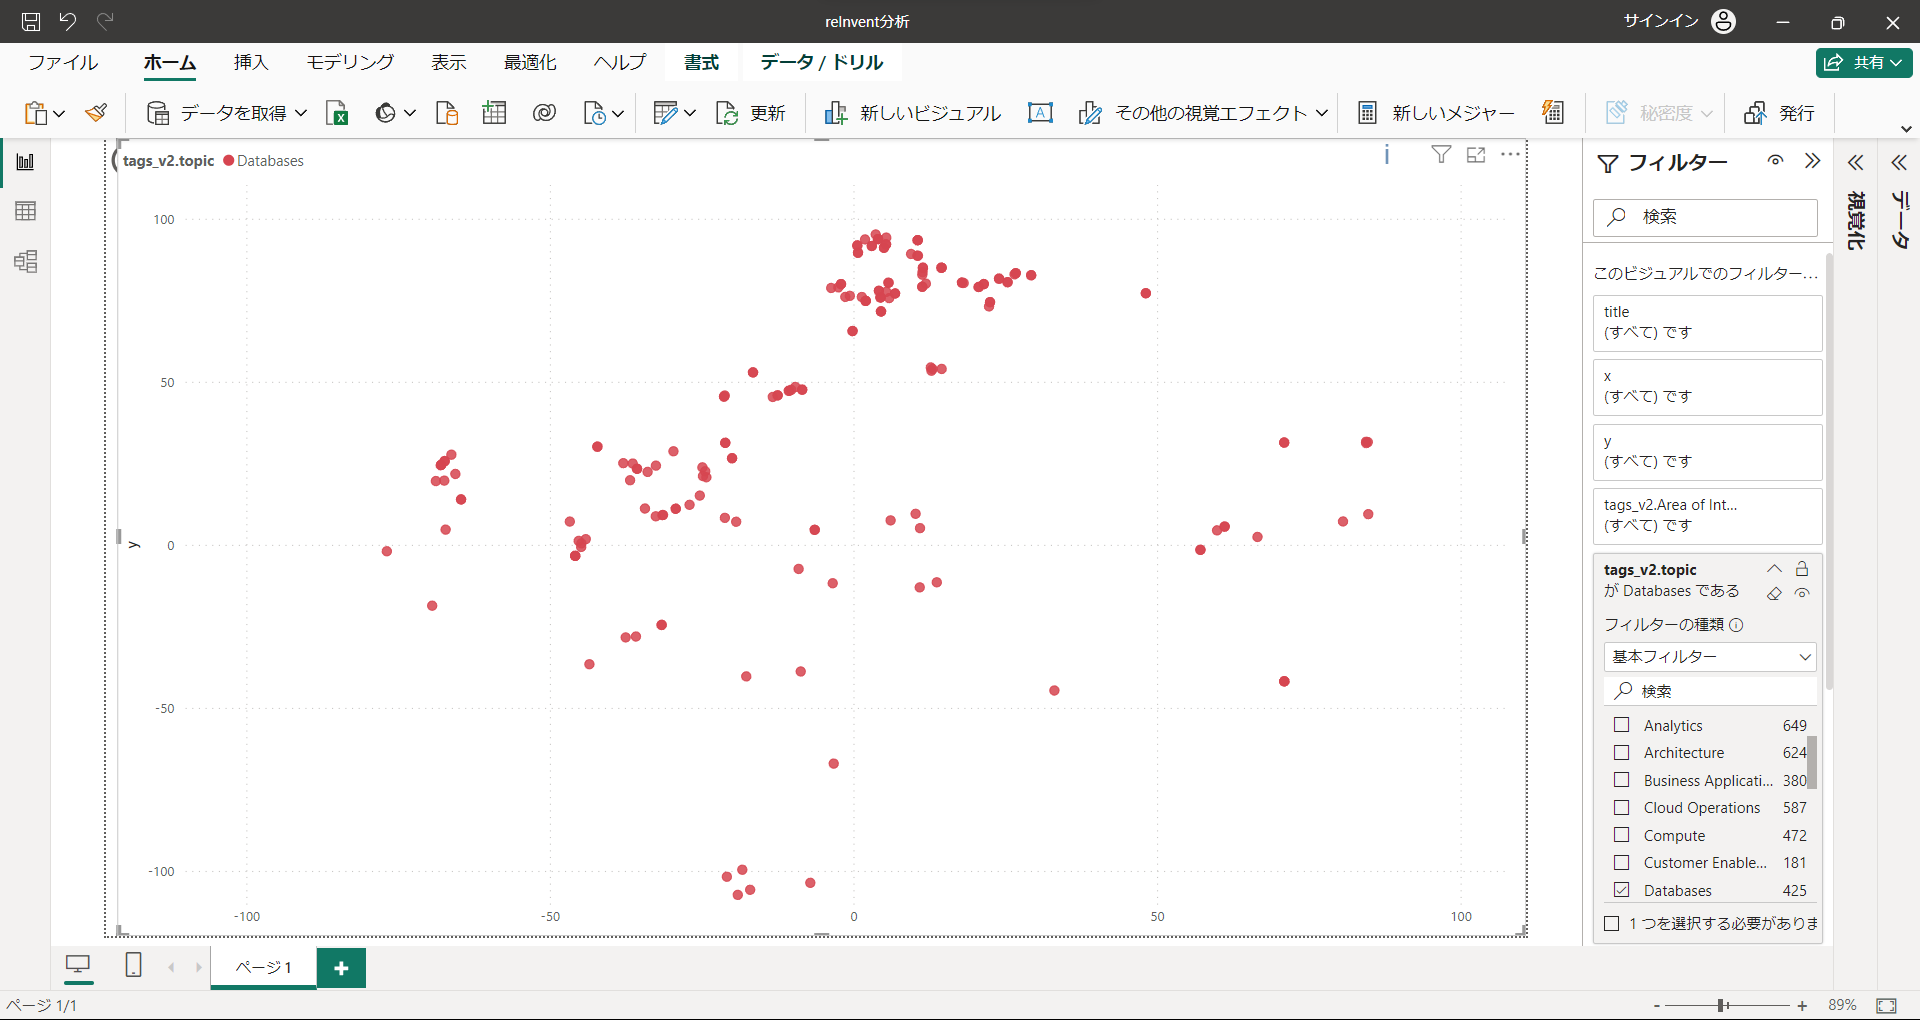Screen dimensions: 1920x1020
Task: Collapse the tags_v2.topic filter card
Action: pos(1774,569)
